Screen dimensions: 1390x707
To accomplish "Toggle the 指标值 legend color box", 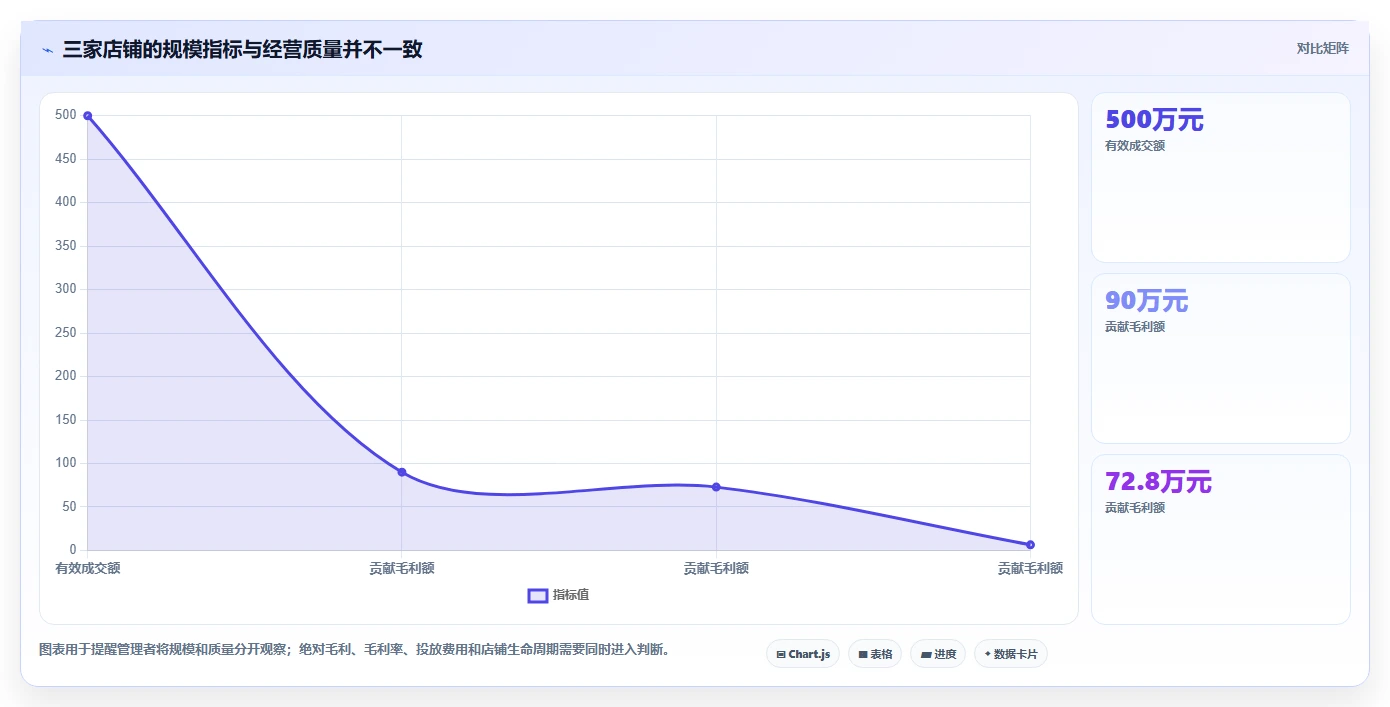I will [538, 596].
